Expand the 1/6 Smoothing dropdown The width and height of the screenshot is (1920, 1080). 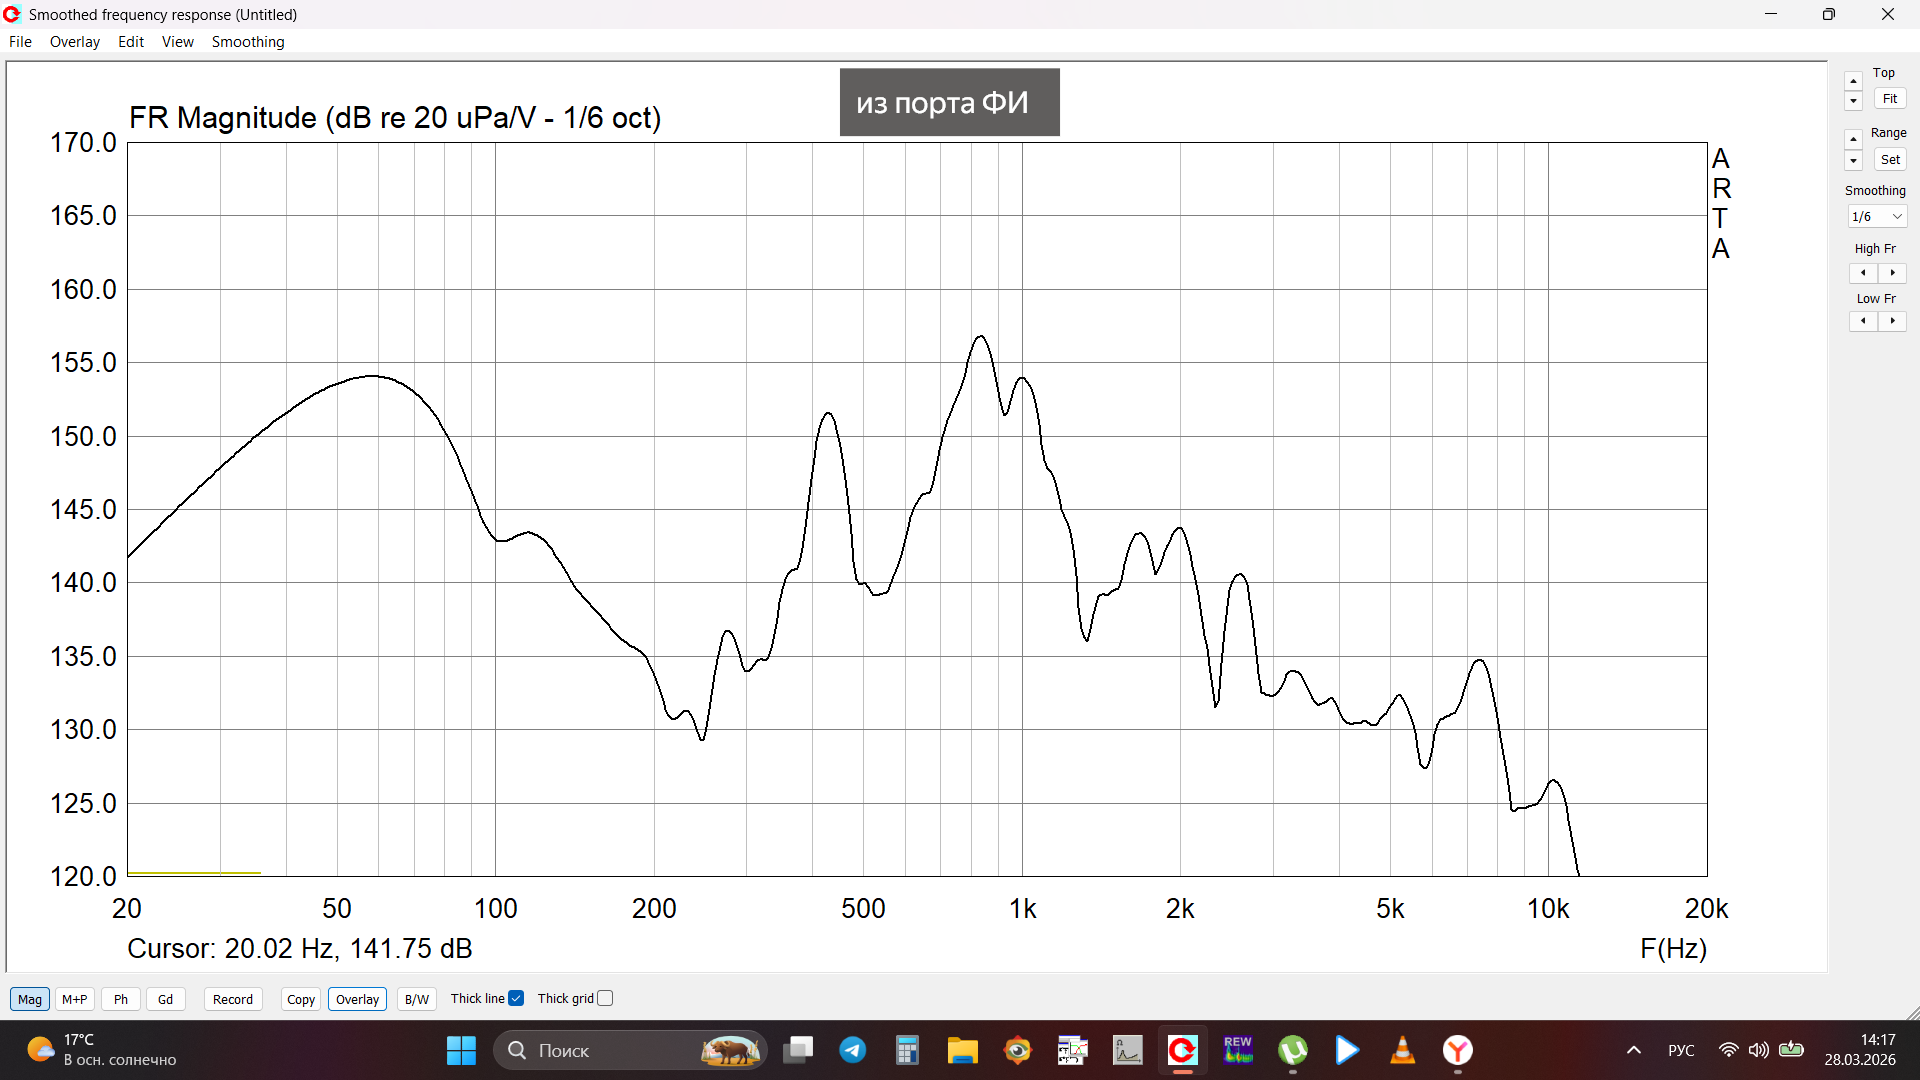point(1876,217)
